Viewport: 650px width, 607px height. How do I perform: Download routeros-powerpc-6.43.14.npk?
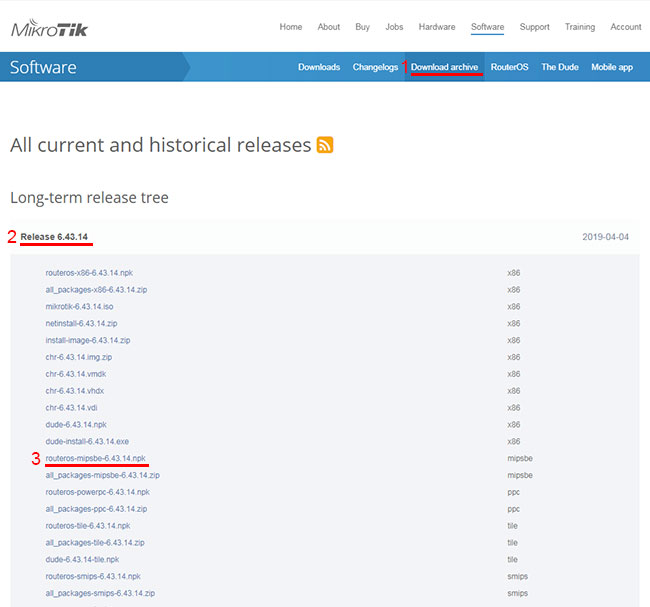click(x=97, y=492)
